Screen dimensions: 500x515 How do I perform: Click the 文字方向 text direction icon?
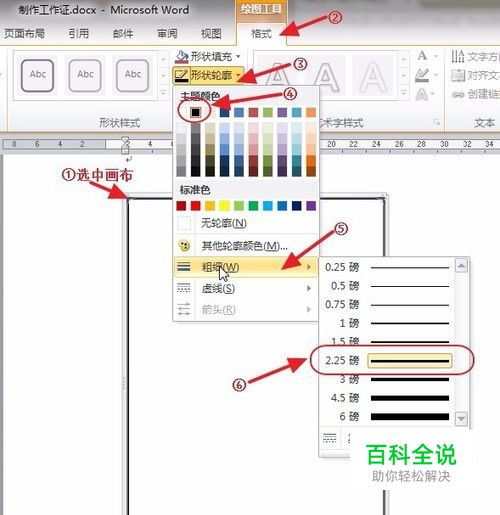pos(458,56)
